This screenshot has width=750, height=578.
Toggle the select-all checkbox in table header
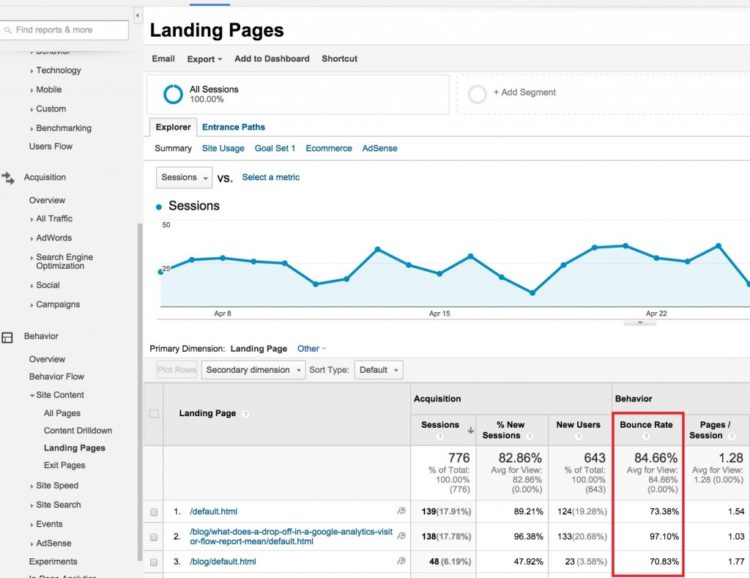click(154, 413)
